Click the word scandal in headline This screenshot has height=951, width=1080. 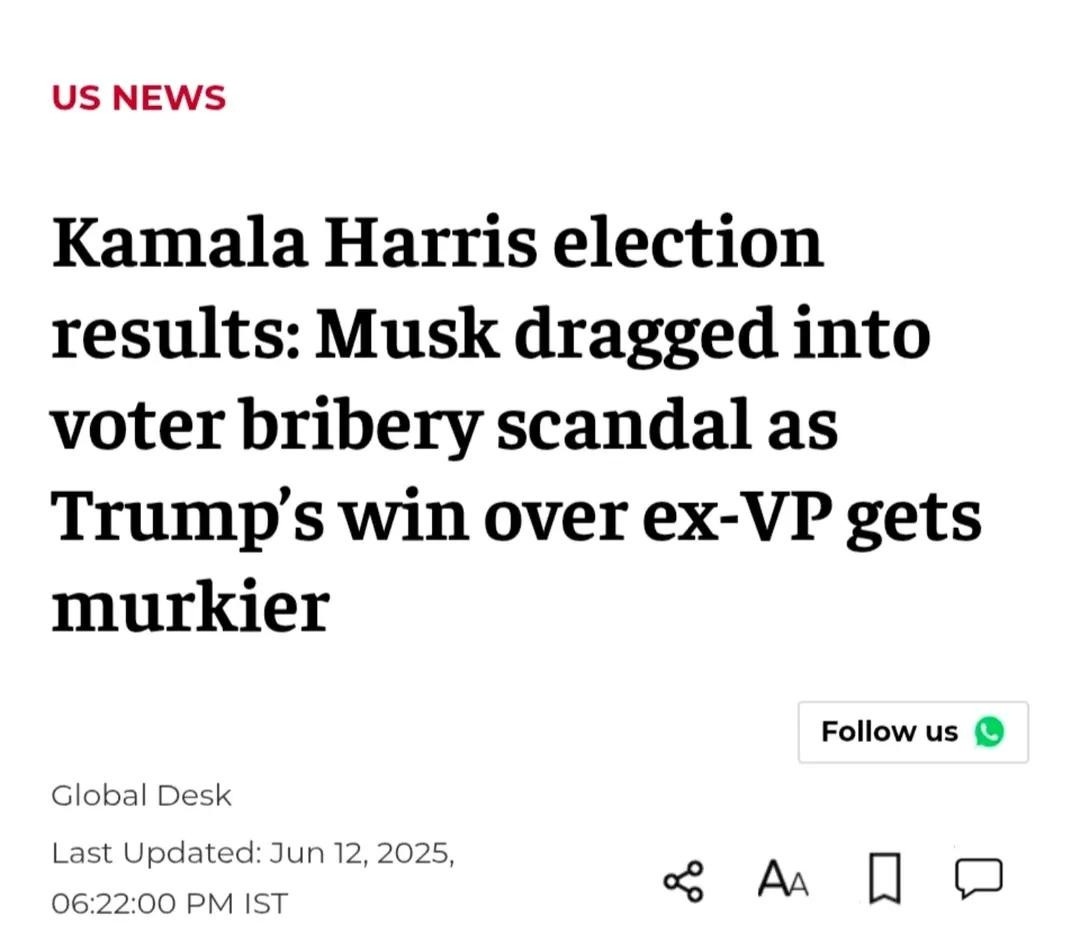click(624, 426)
